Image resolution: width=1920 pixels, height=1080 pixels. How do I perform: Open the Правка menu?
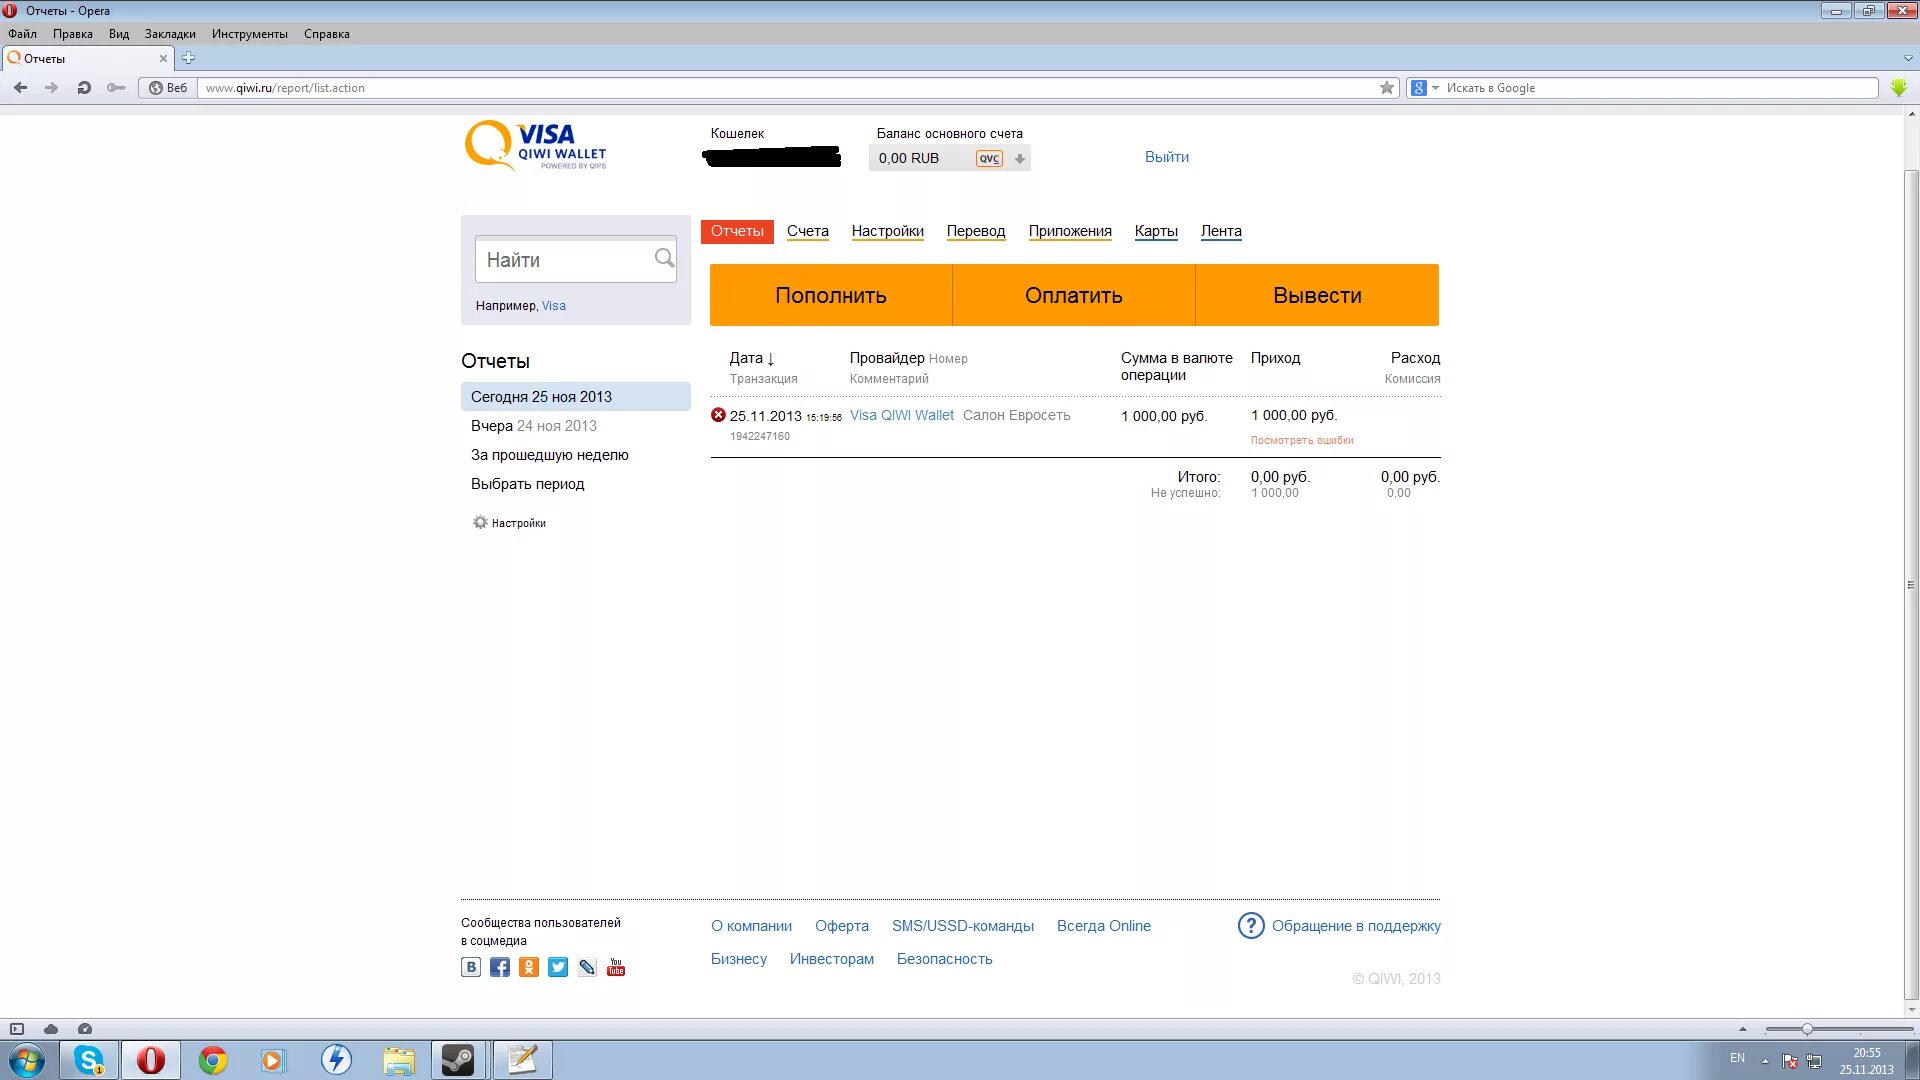(73, 34)
